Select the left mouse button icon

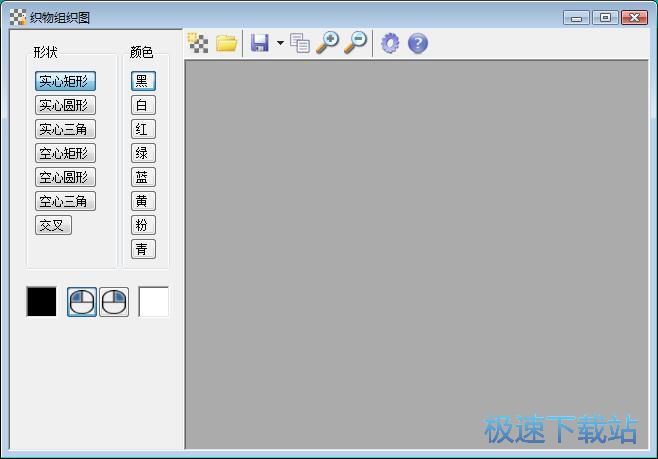(82, 302)
